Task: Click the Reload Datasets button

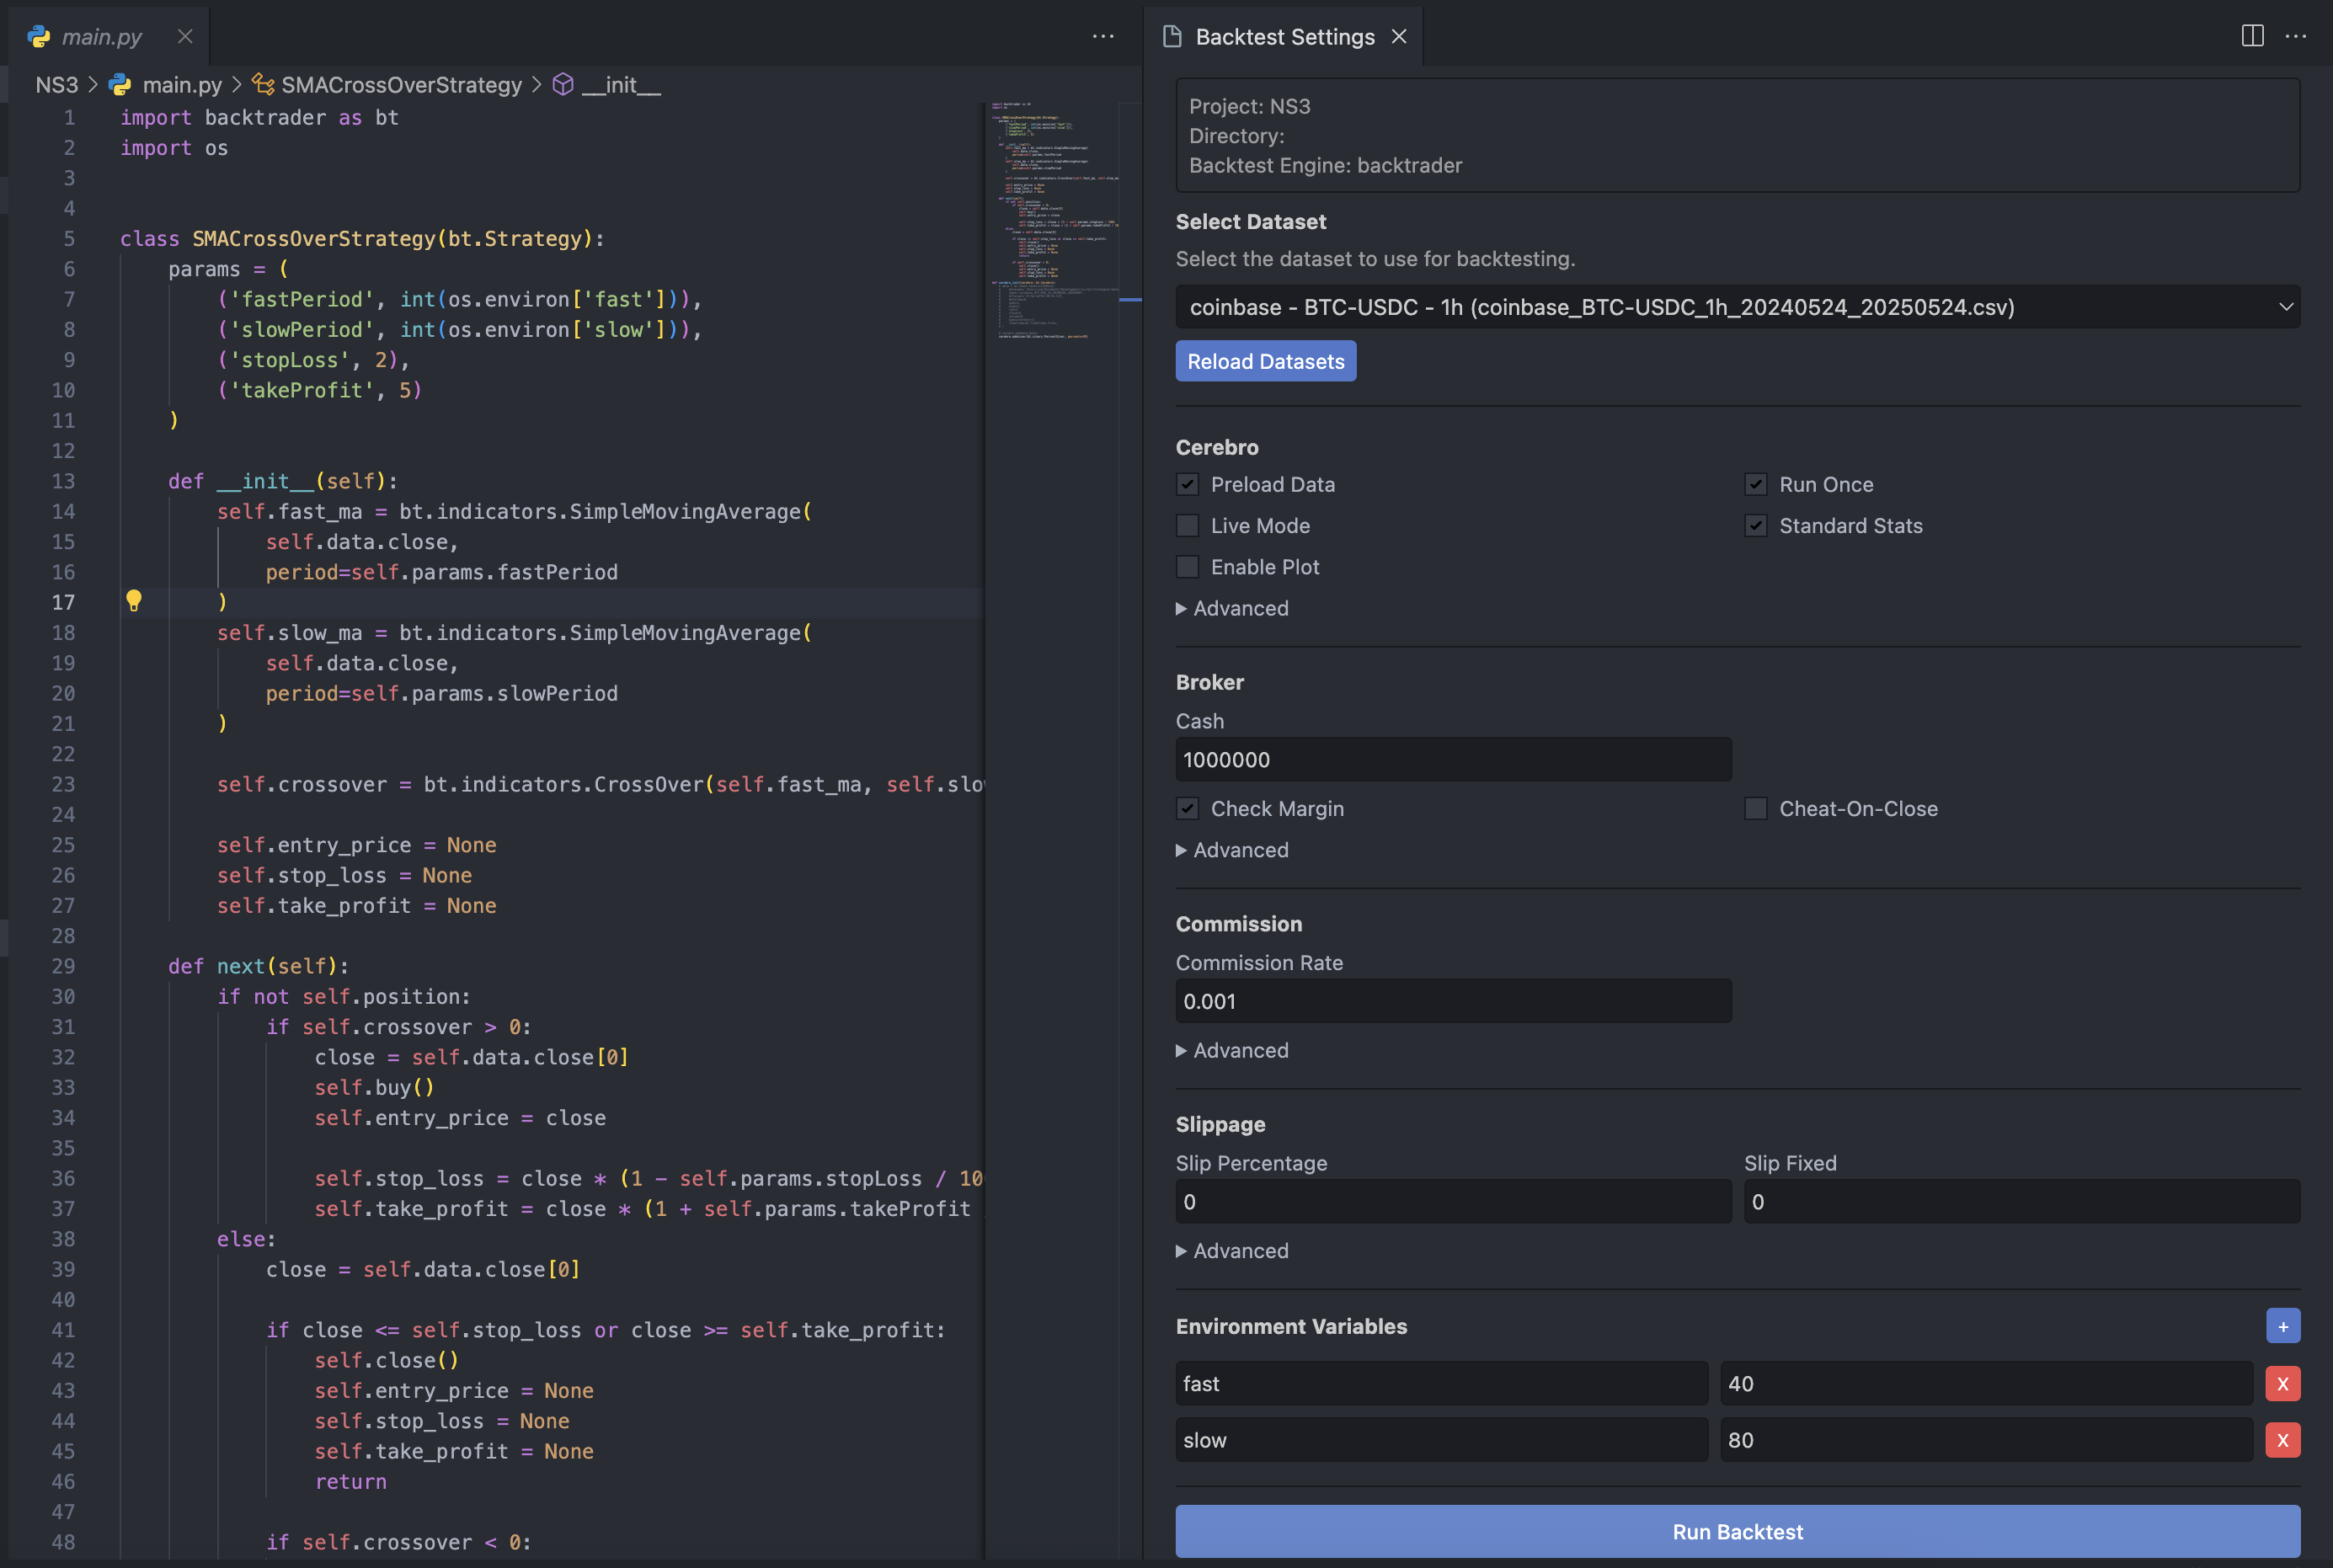Action: pos(1265,361)
